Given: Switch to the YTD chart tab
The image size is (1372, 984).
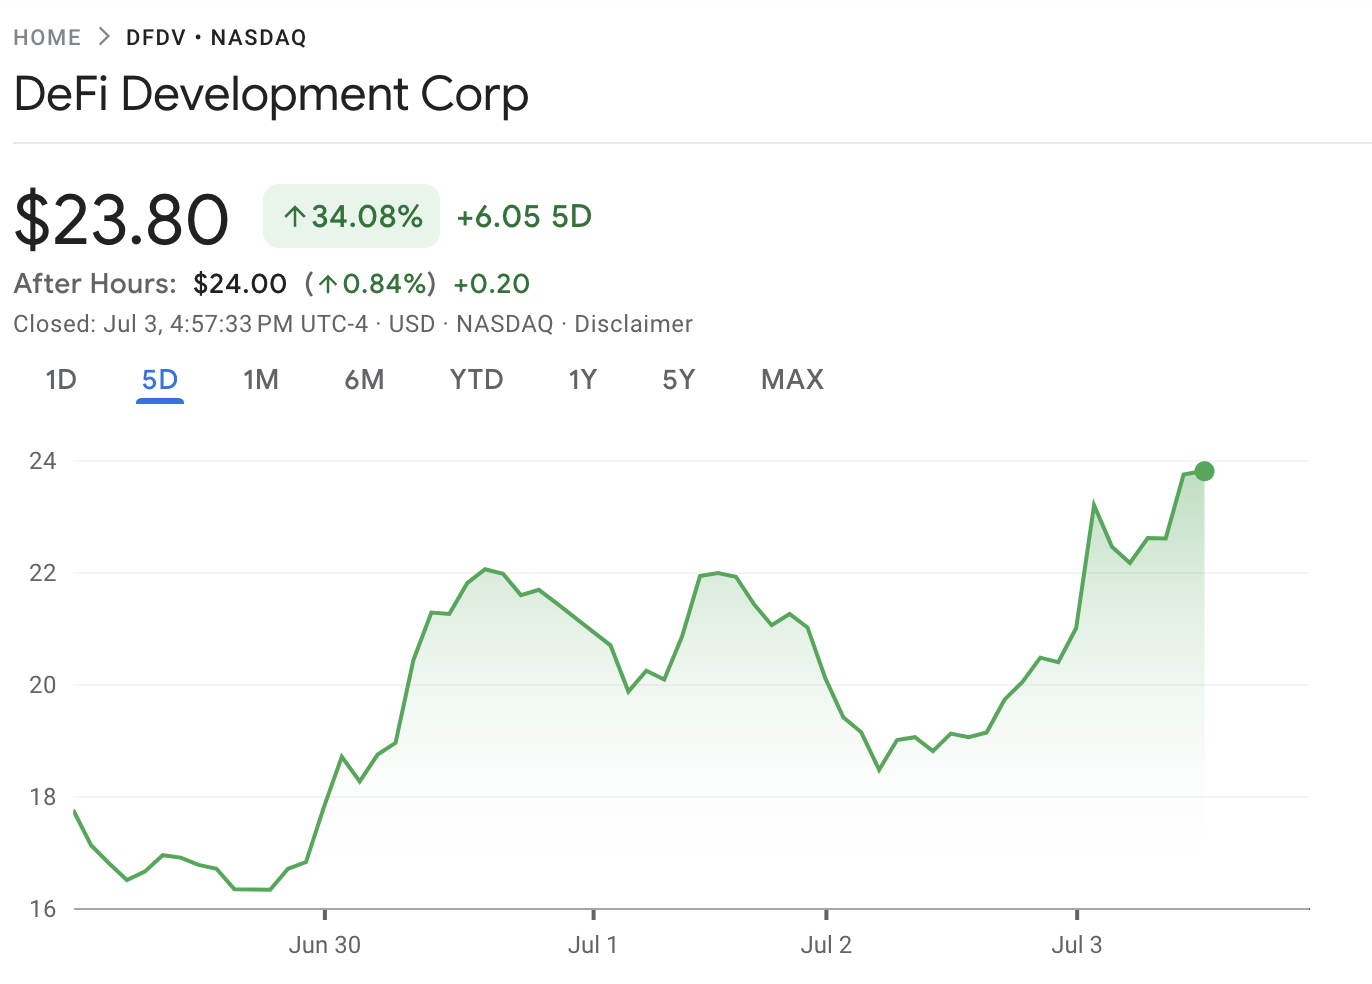Looking at the screenshot, I should [476, 380].
